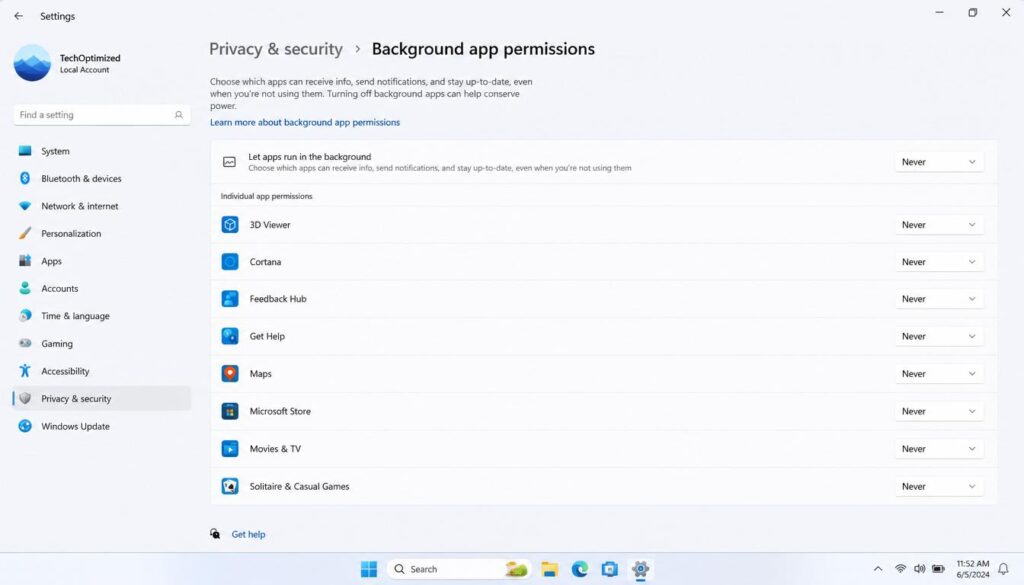The width and height of the screenshot is (1024, 585).
Task: Click the Find a setting search field
Action: 101,115
